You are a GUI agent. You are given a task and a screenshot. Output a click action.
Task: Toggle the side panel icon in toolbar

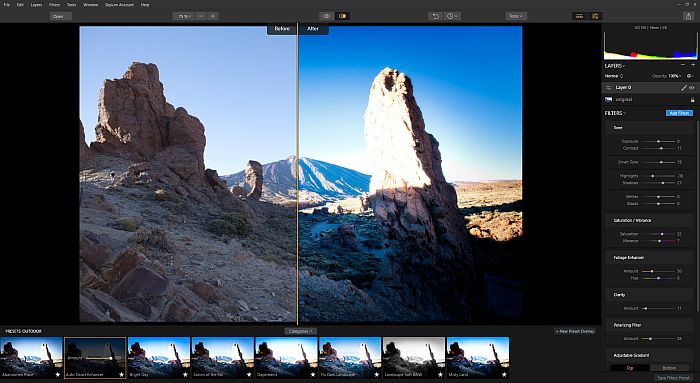595,16
